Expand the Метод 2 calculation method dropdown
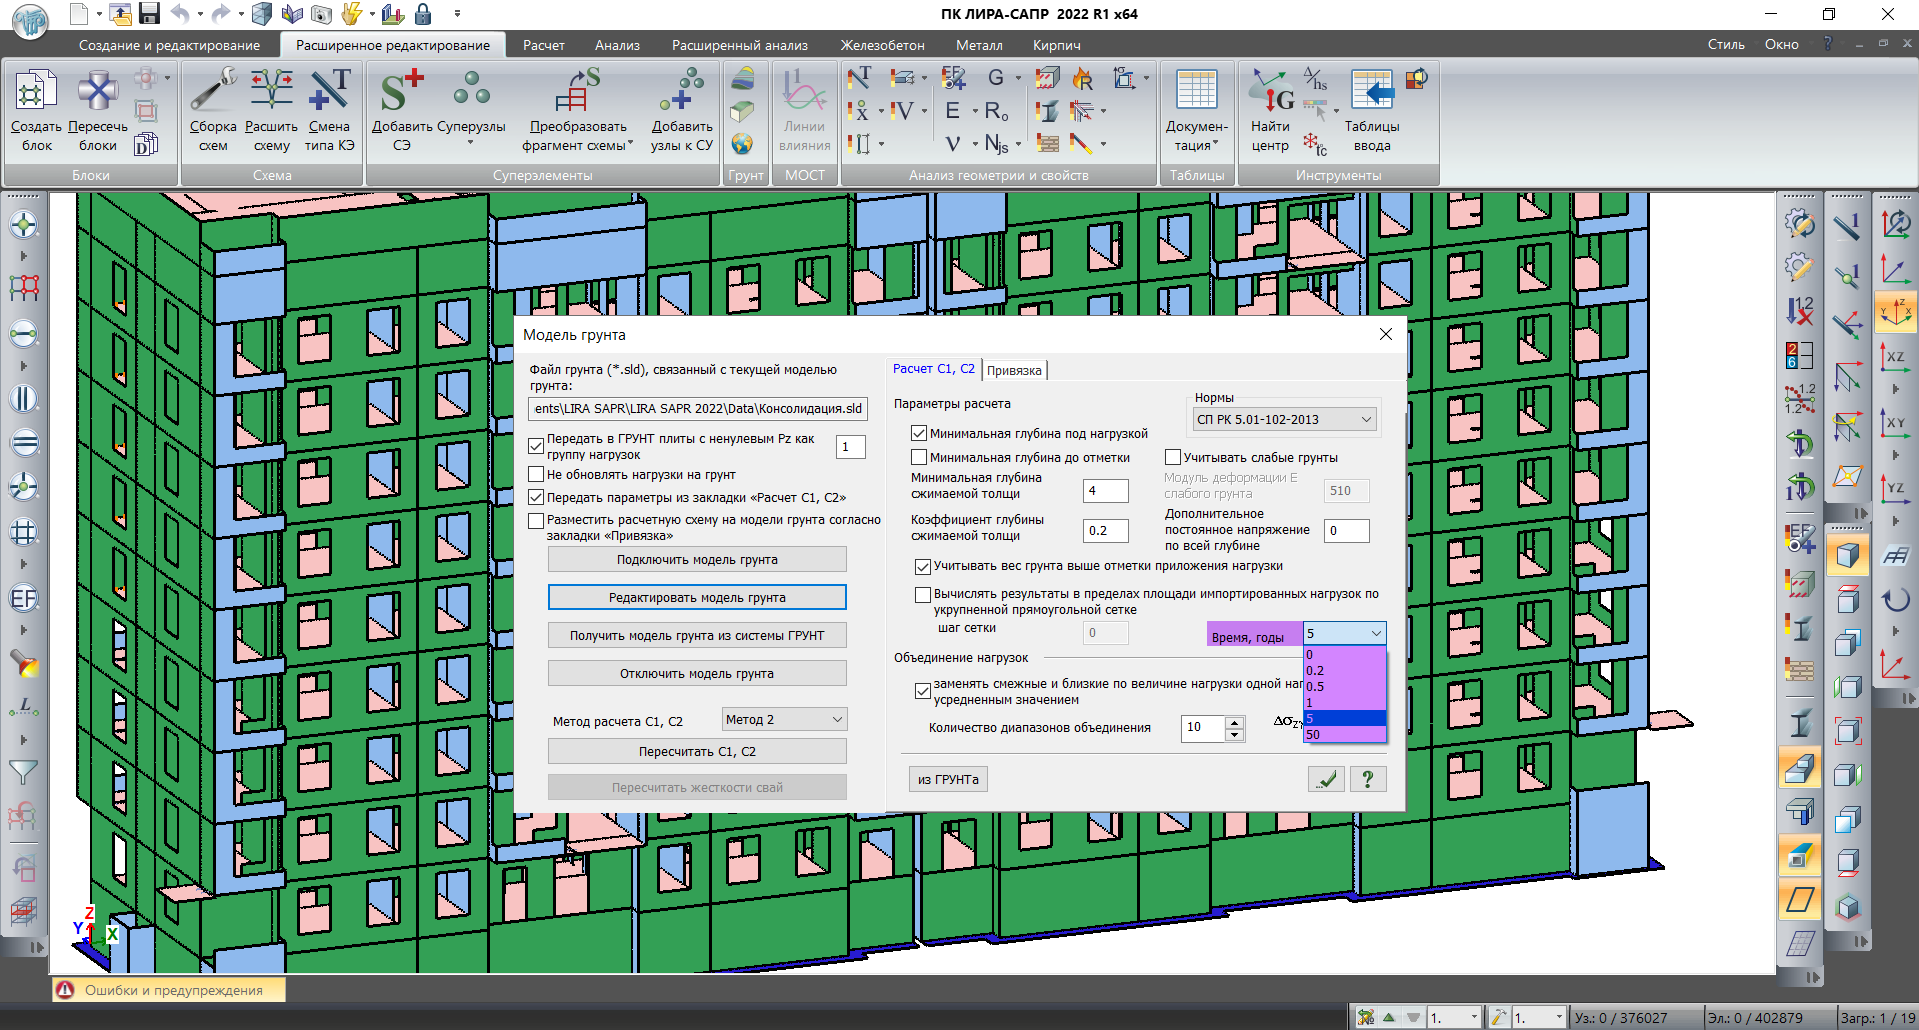1919x1030 pixels. point(784,720)
